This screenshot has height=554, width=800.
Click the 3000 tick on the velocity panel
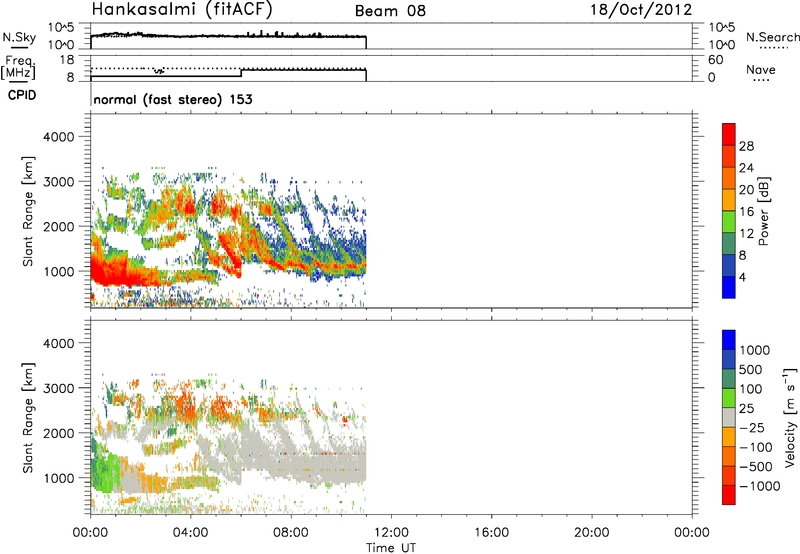[59, 388]
